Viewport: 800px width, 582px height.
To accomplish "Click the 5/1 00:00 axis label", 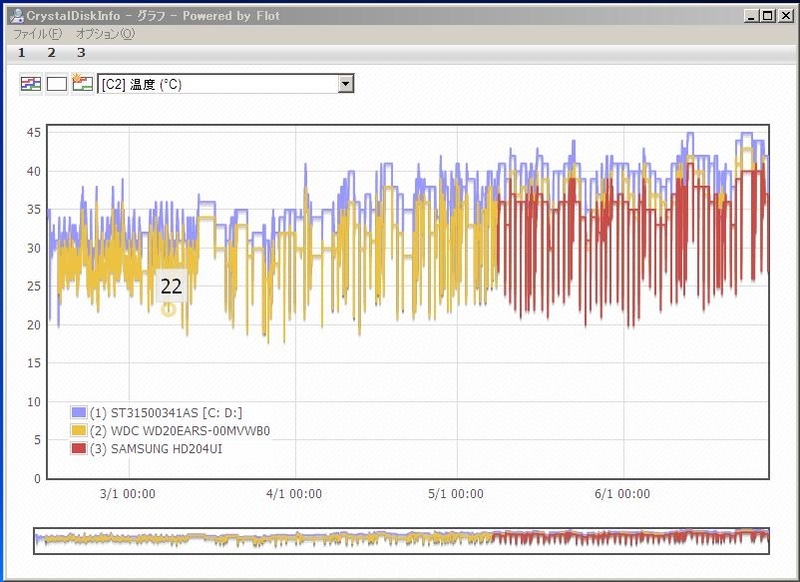I will [x=456, y=494].
